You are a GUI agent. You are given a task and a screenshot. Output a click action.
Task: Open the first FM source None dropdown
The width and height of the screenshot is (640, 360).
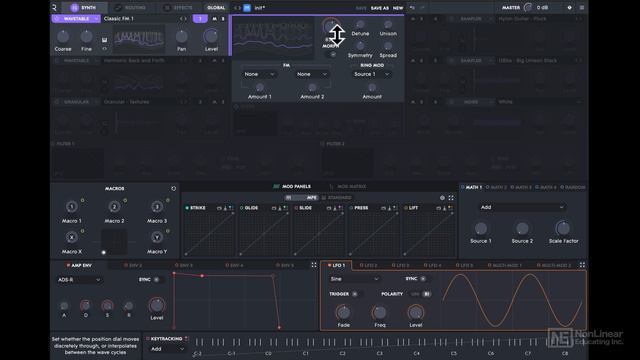pos(260,74)
